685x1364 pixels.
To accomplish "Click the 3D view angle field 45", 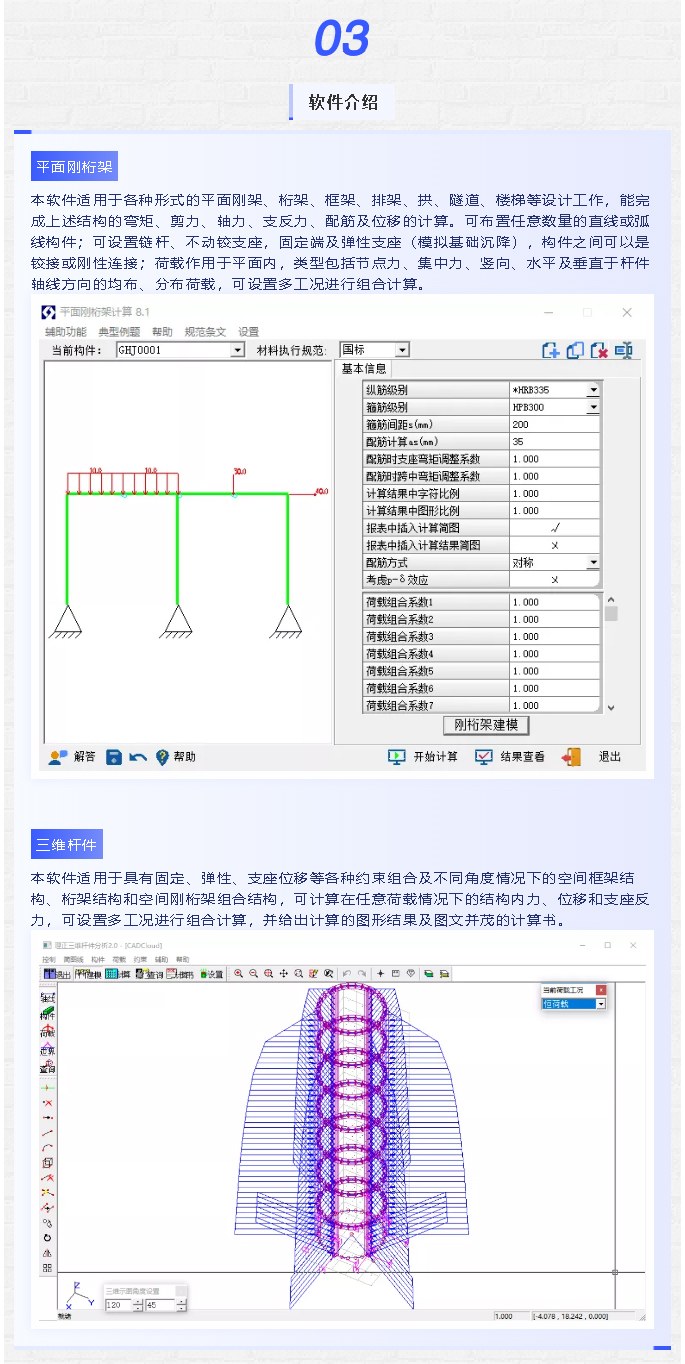I will point(159,1305).
